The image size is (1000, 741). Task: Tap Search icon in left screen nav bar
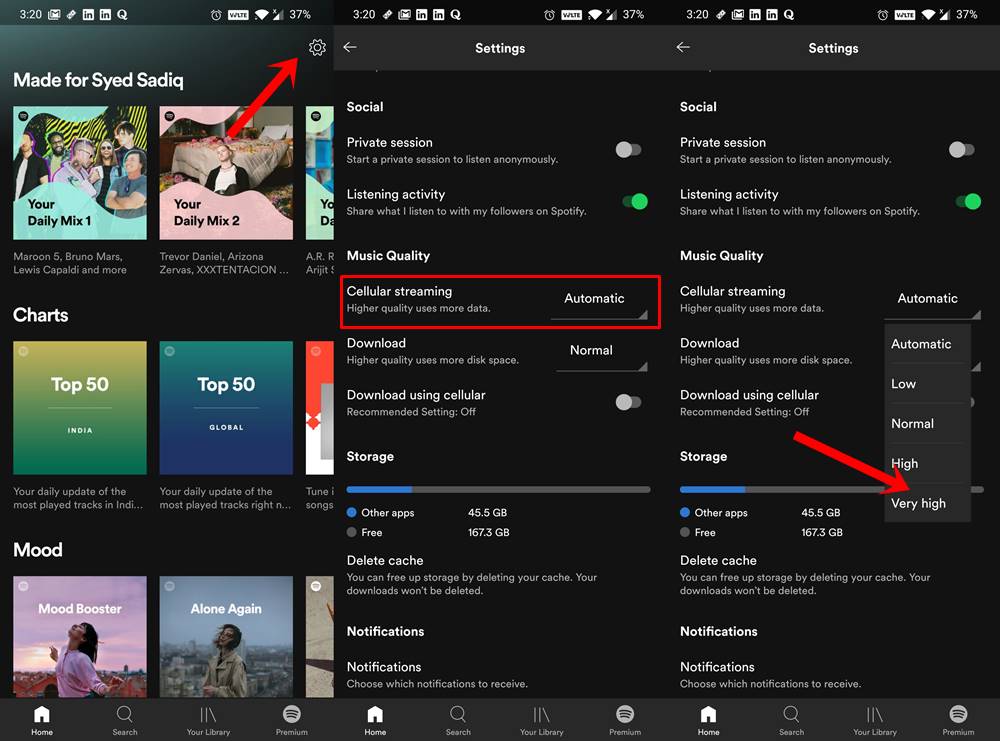125,721
